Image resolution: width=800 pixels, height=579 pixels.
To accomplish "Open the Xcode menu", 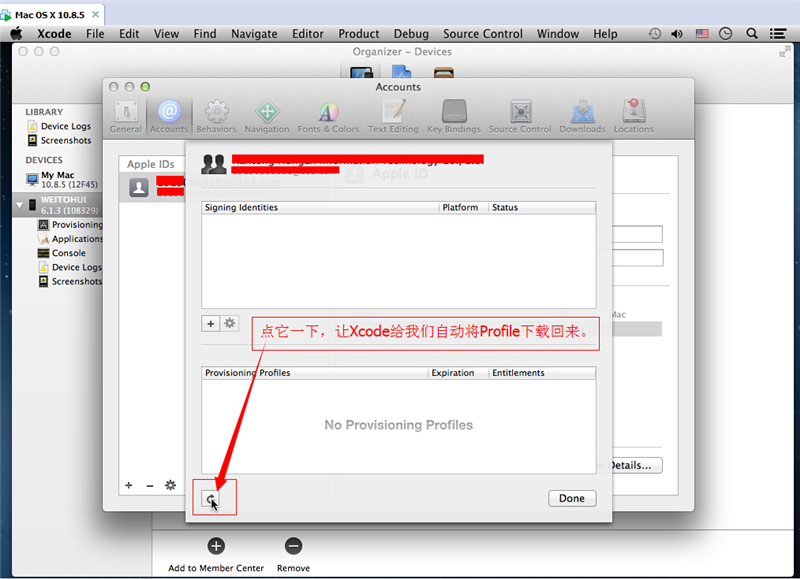I will point(54,34).
